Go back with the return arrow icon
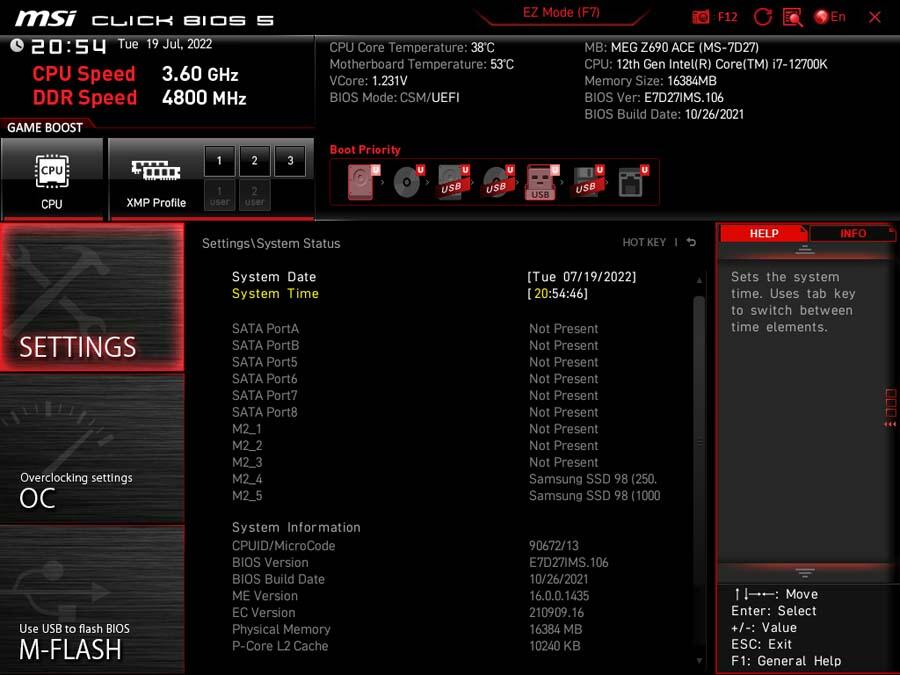The height and width of the screenshot is (675, 900). click(x=691, y=242)
